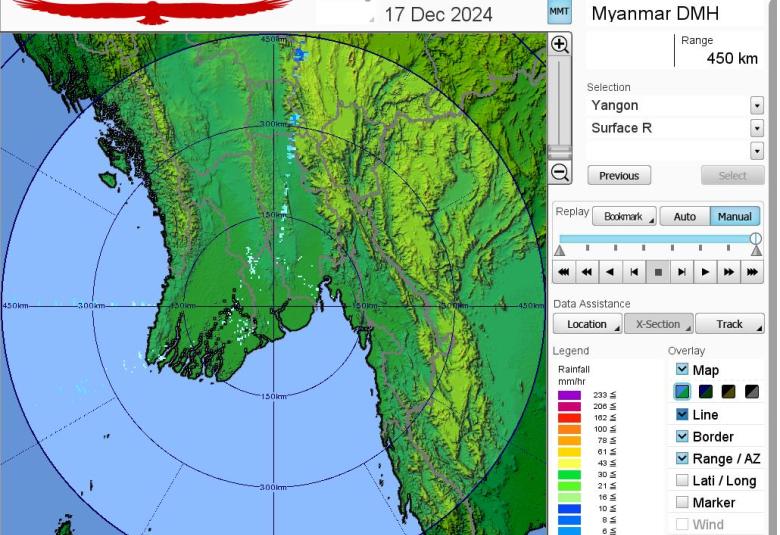Toggle the MMT time zone button

(560, 12)
